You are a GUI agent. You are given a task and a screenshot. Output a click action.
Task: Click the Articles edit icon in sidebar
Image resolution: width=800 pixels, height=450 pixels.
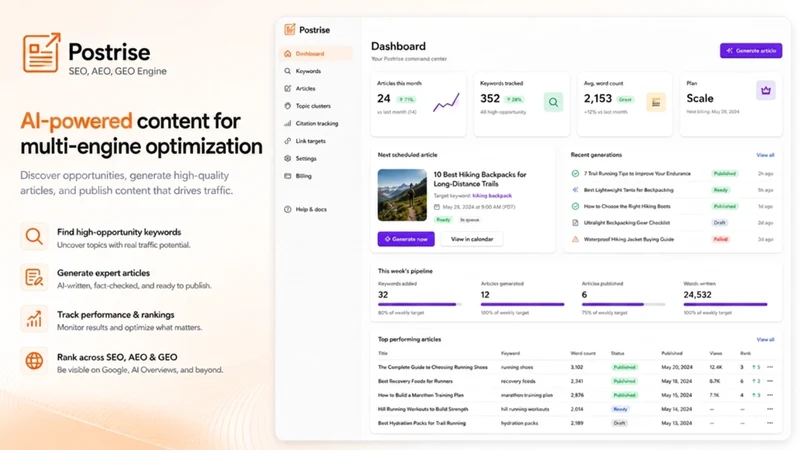coord(288,88)
